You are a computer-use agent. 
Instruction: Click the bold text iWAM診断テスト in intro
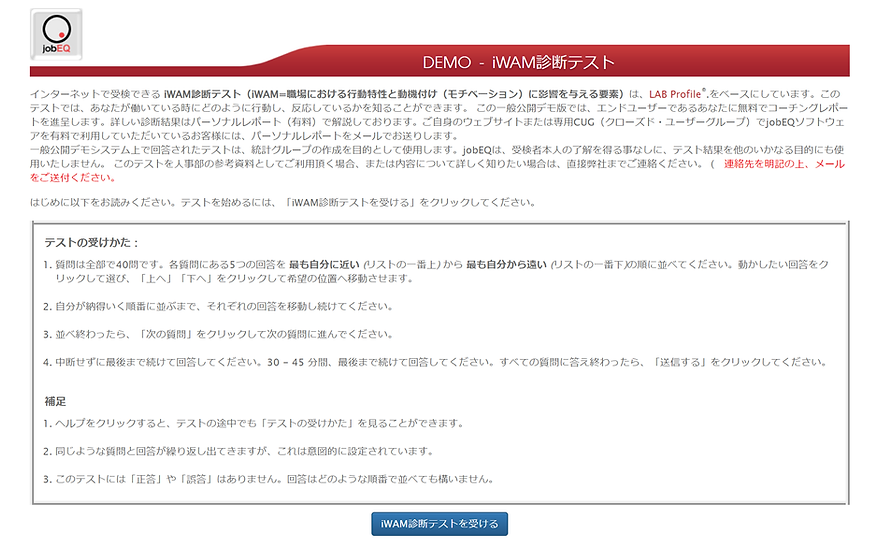(202, 94)
